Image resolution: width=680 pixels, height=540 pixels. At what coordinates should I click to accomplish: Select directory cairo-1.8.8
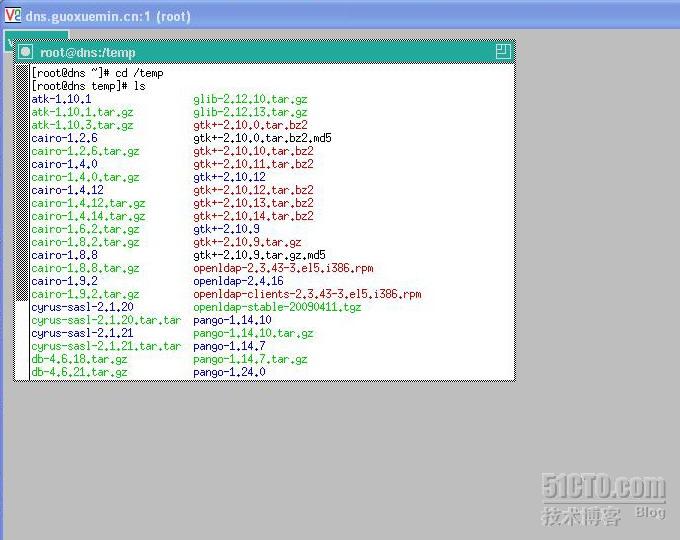coord(64,255)
